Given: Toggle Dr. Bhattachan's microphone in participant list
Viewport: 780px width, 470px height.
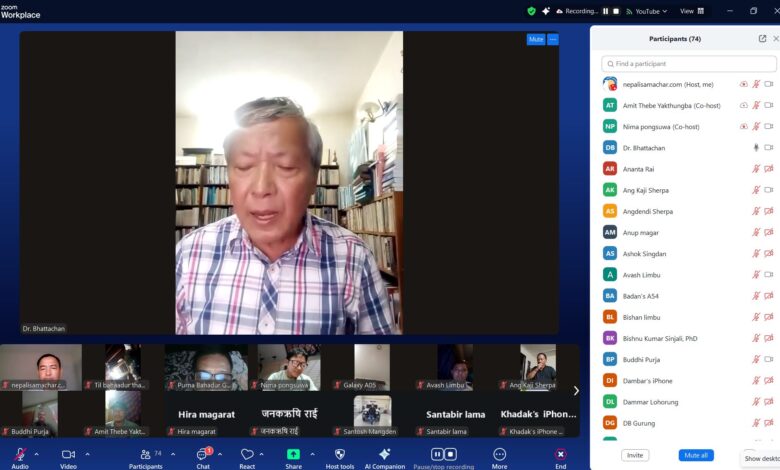Looking at the screenshot, I should (756, 148).
